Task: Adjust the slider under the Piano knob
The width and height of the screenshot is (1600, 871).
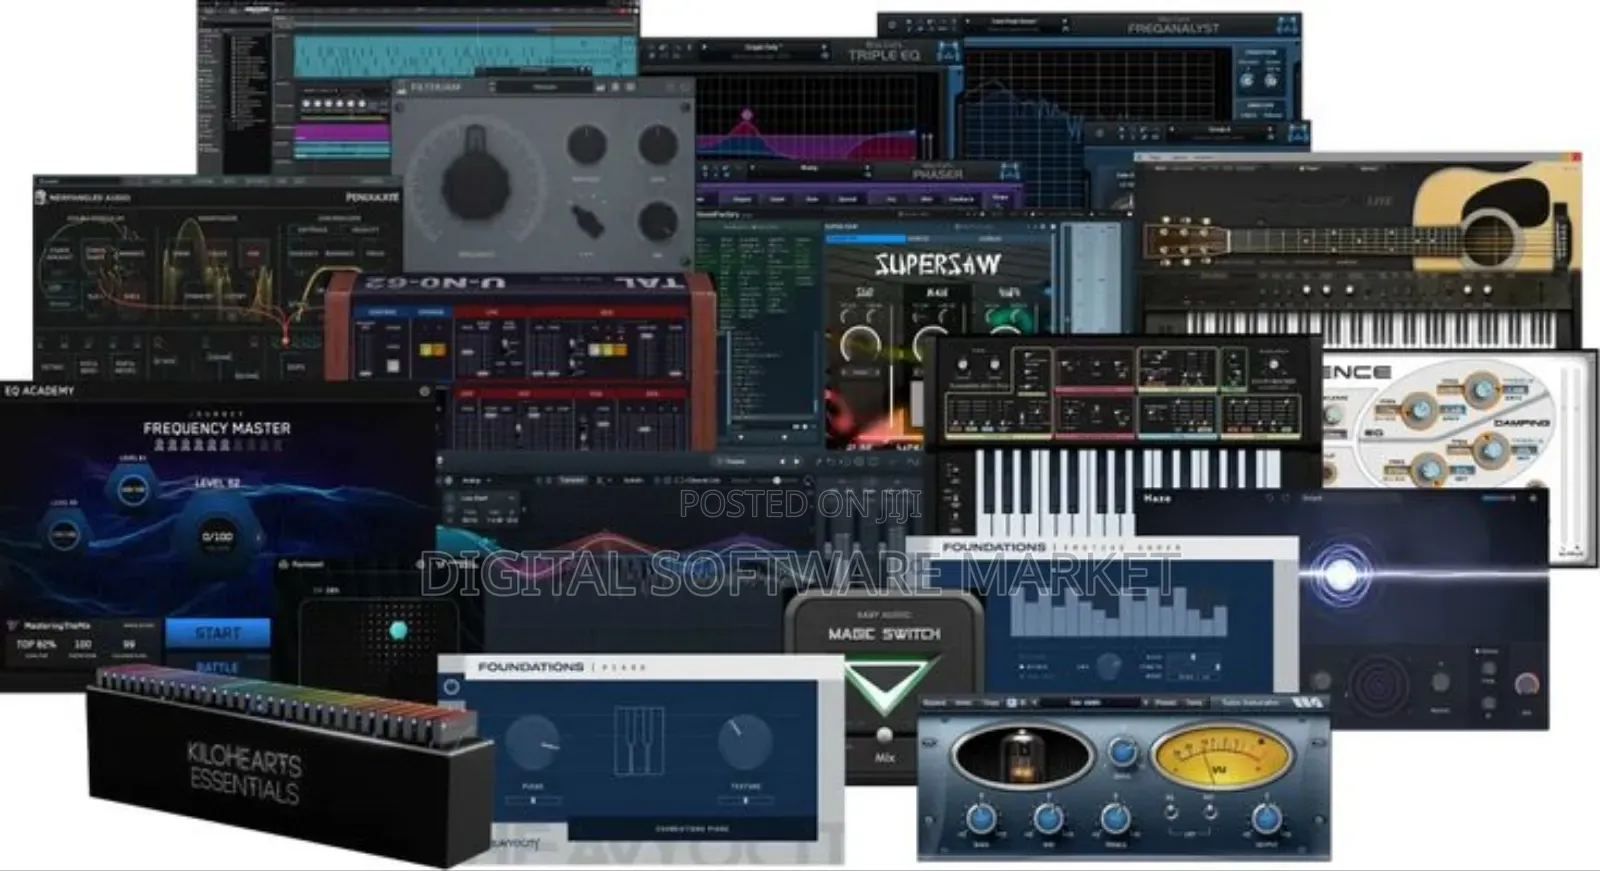Action: [x=533, y=801]
